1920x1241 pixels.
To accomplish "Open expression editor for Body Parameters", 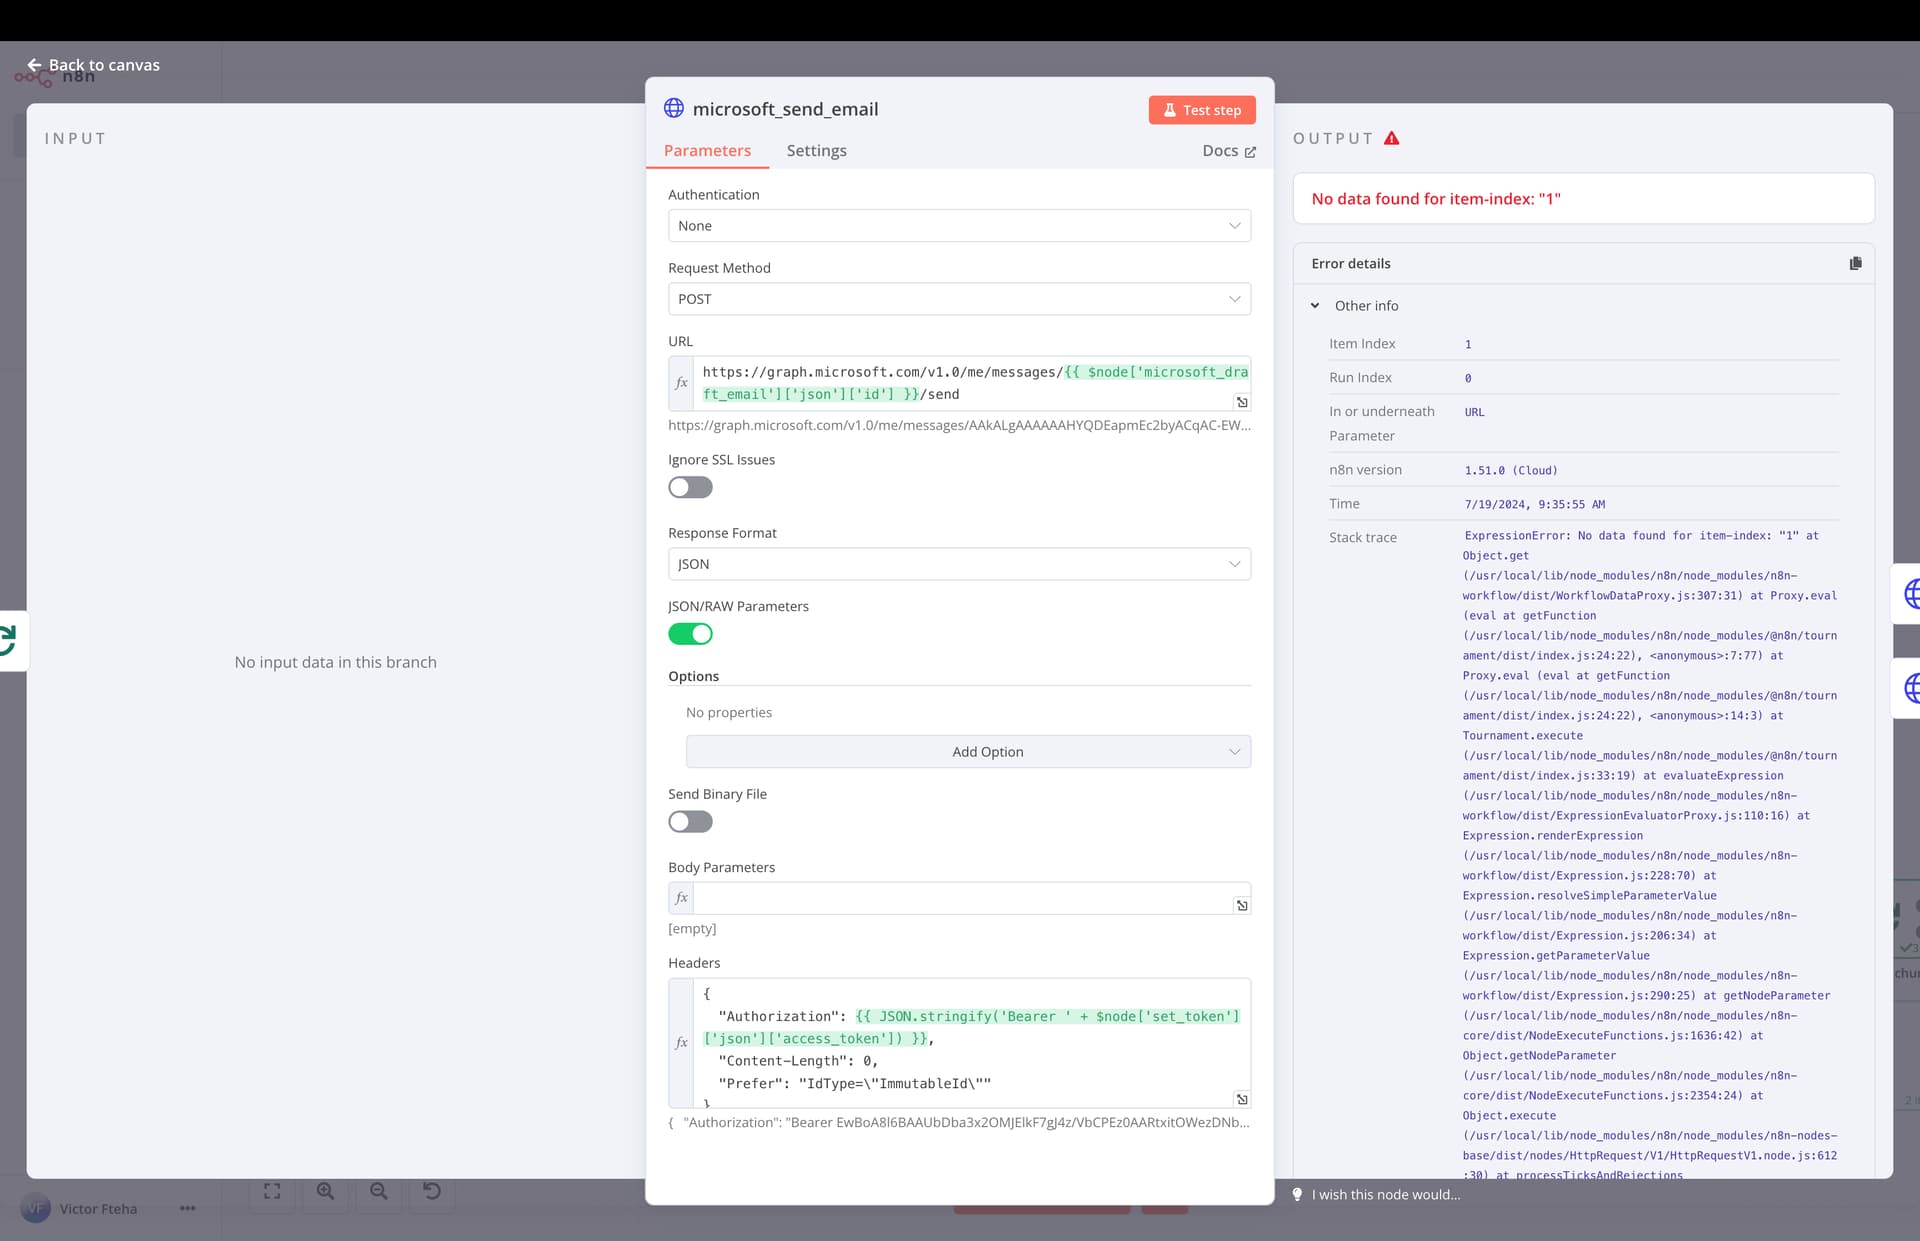I will [x=1241, y=905].
